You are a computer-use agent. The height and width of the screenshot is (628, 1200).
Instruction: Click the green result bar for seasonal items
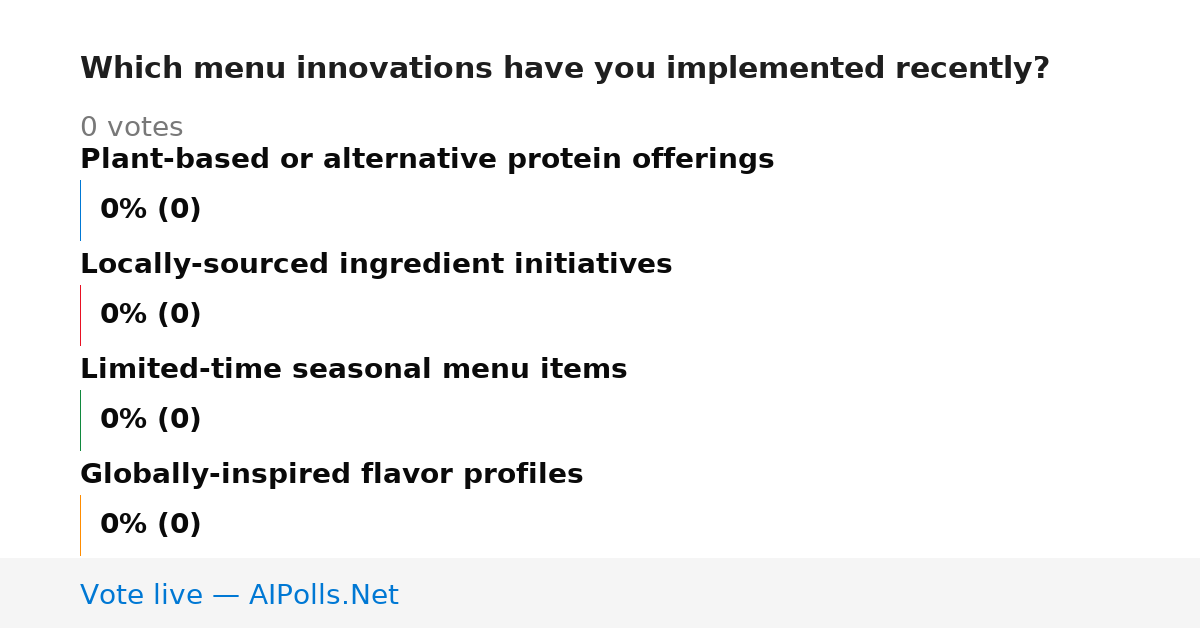(80, 420)
